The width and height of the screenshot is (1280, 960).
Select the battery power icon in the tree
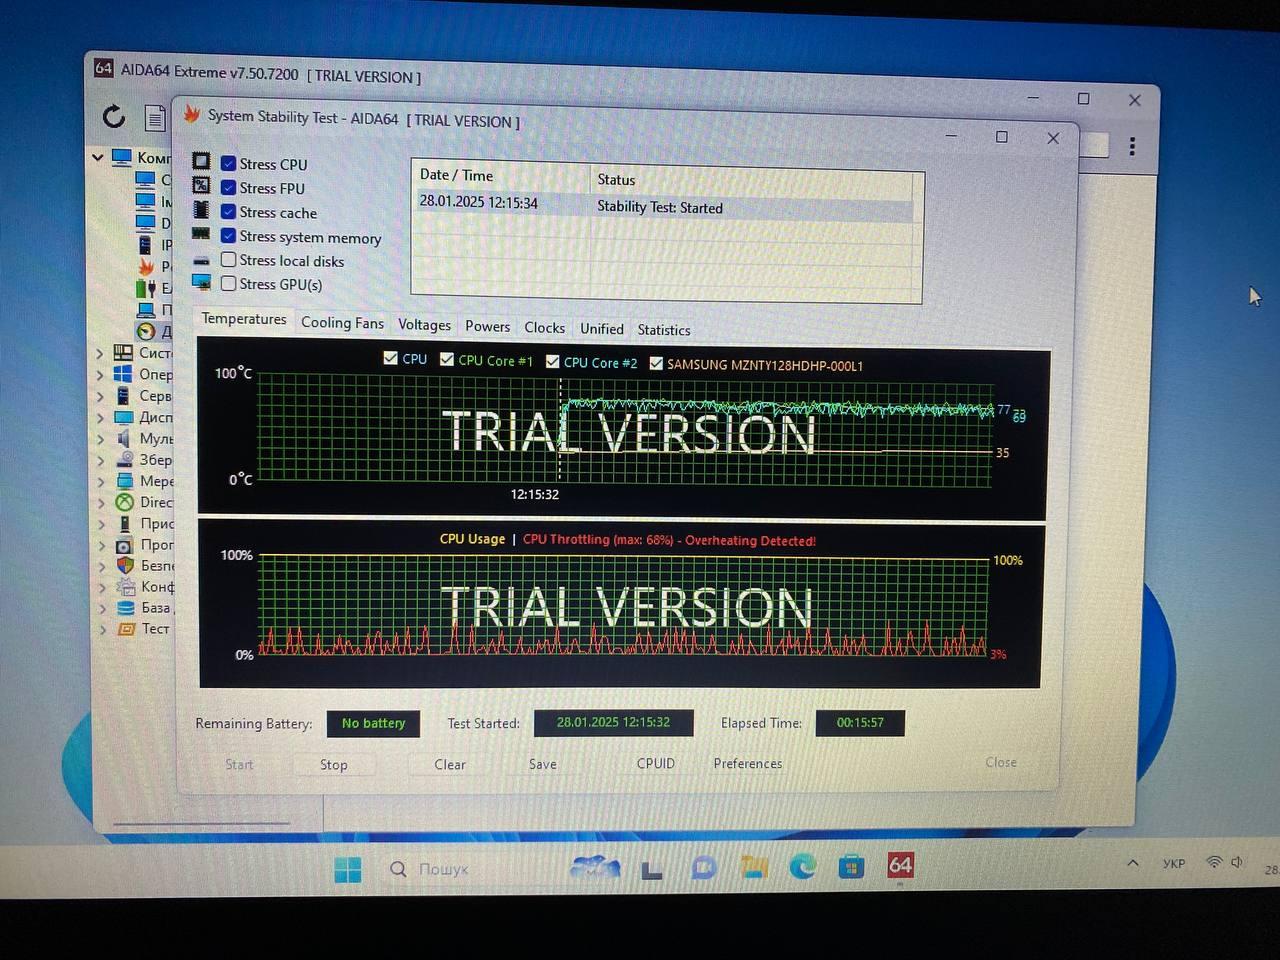(145, 288)
